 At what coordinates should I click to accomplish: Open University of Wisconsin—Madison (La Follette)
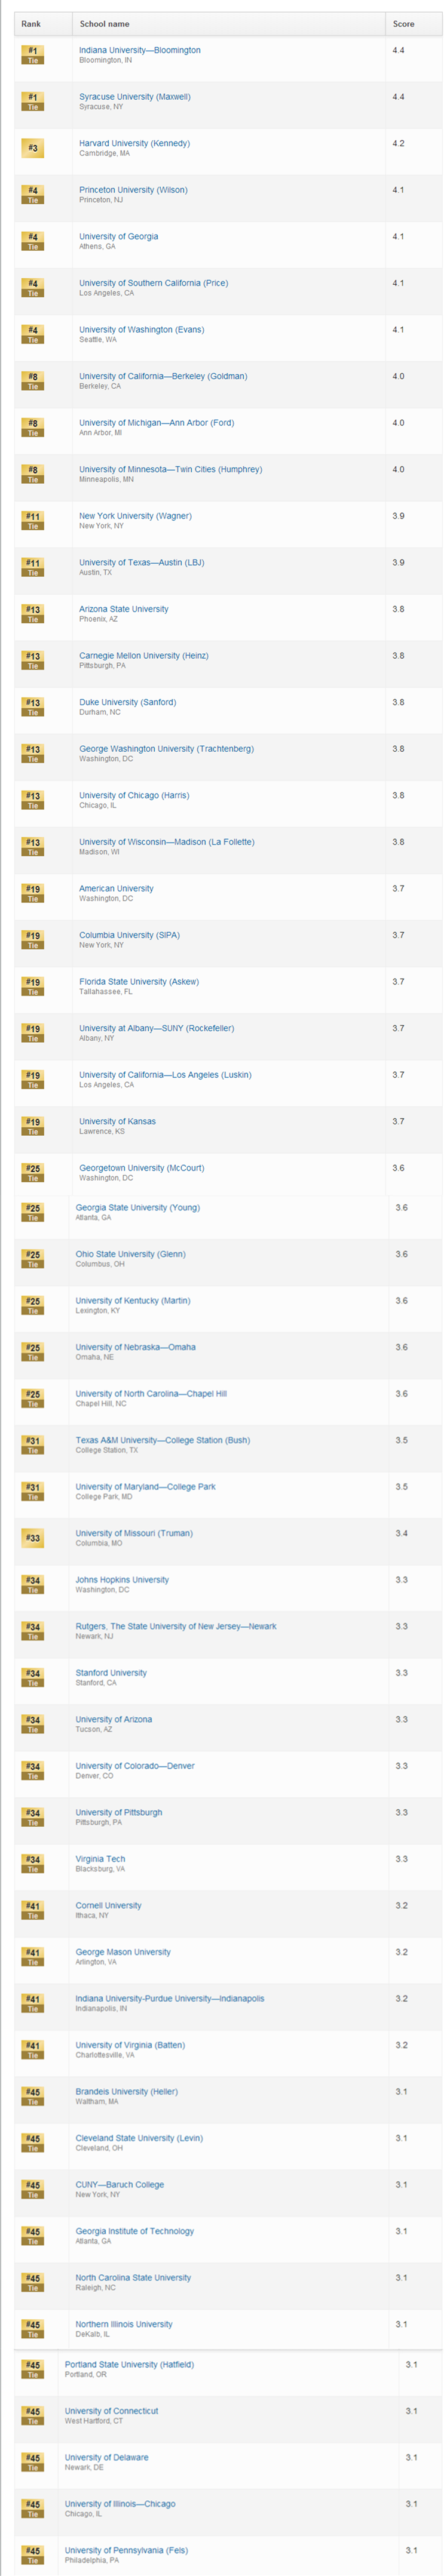[x=167, y=842]
